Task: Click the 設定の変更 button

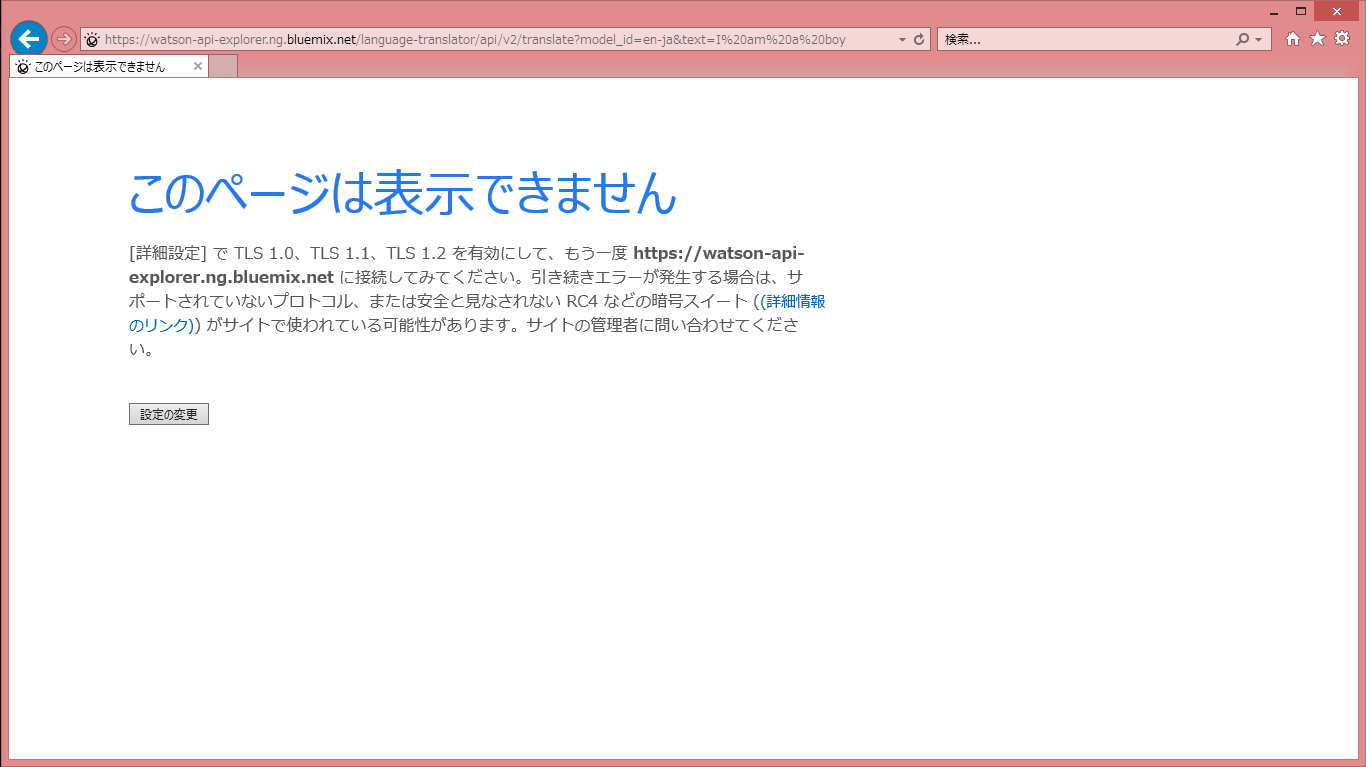Action: 169,414
